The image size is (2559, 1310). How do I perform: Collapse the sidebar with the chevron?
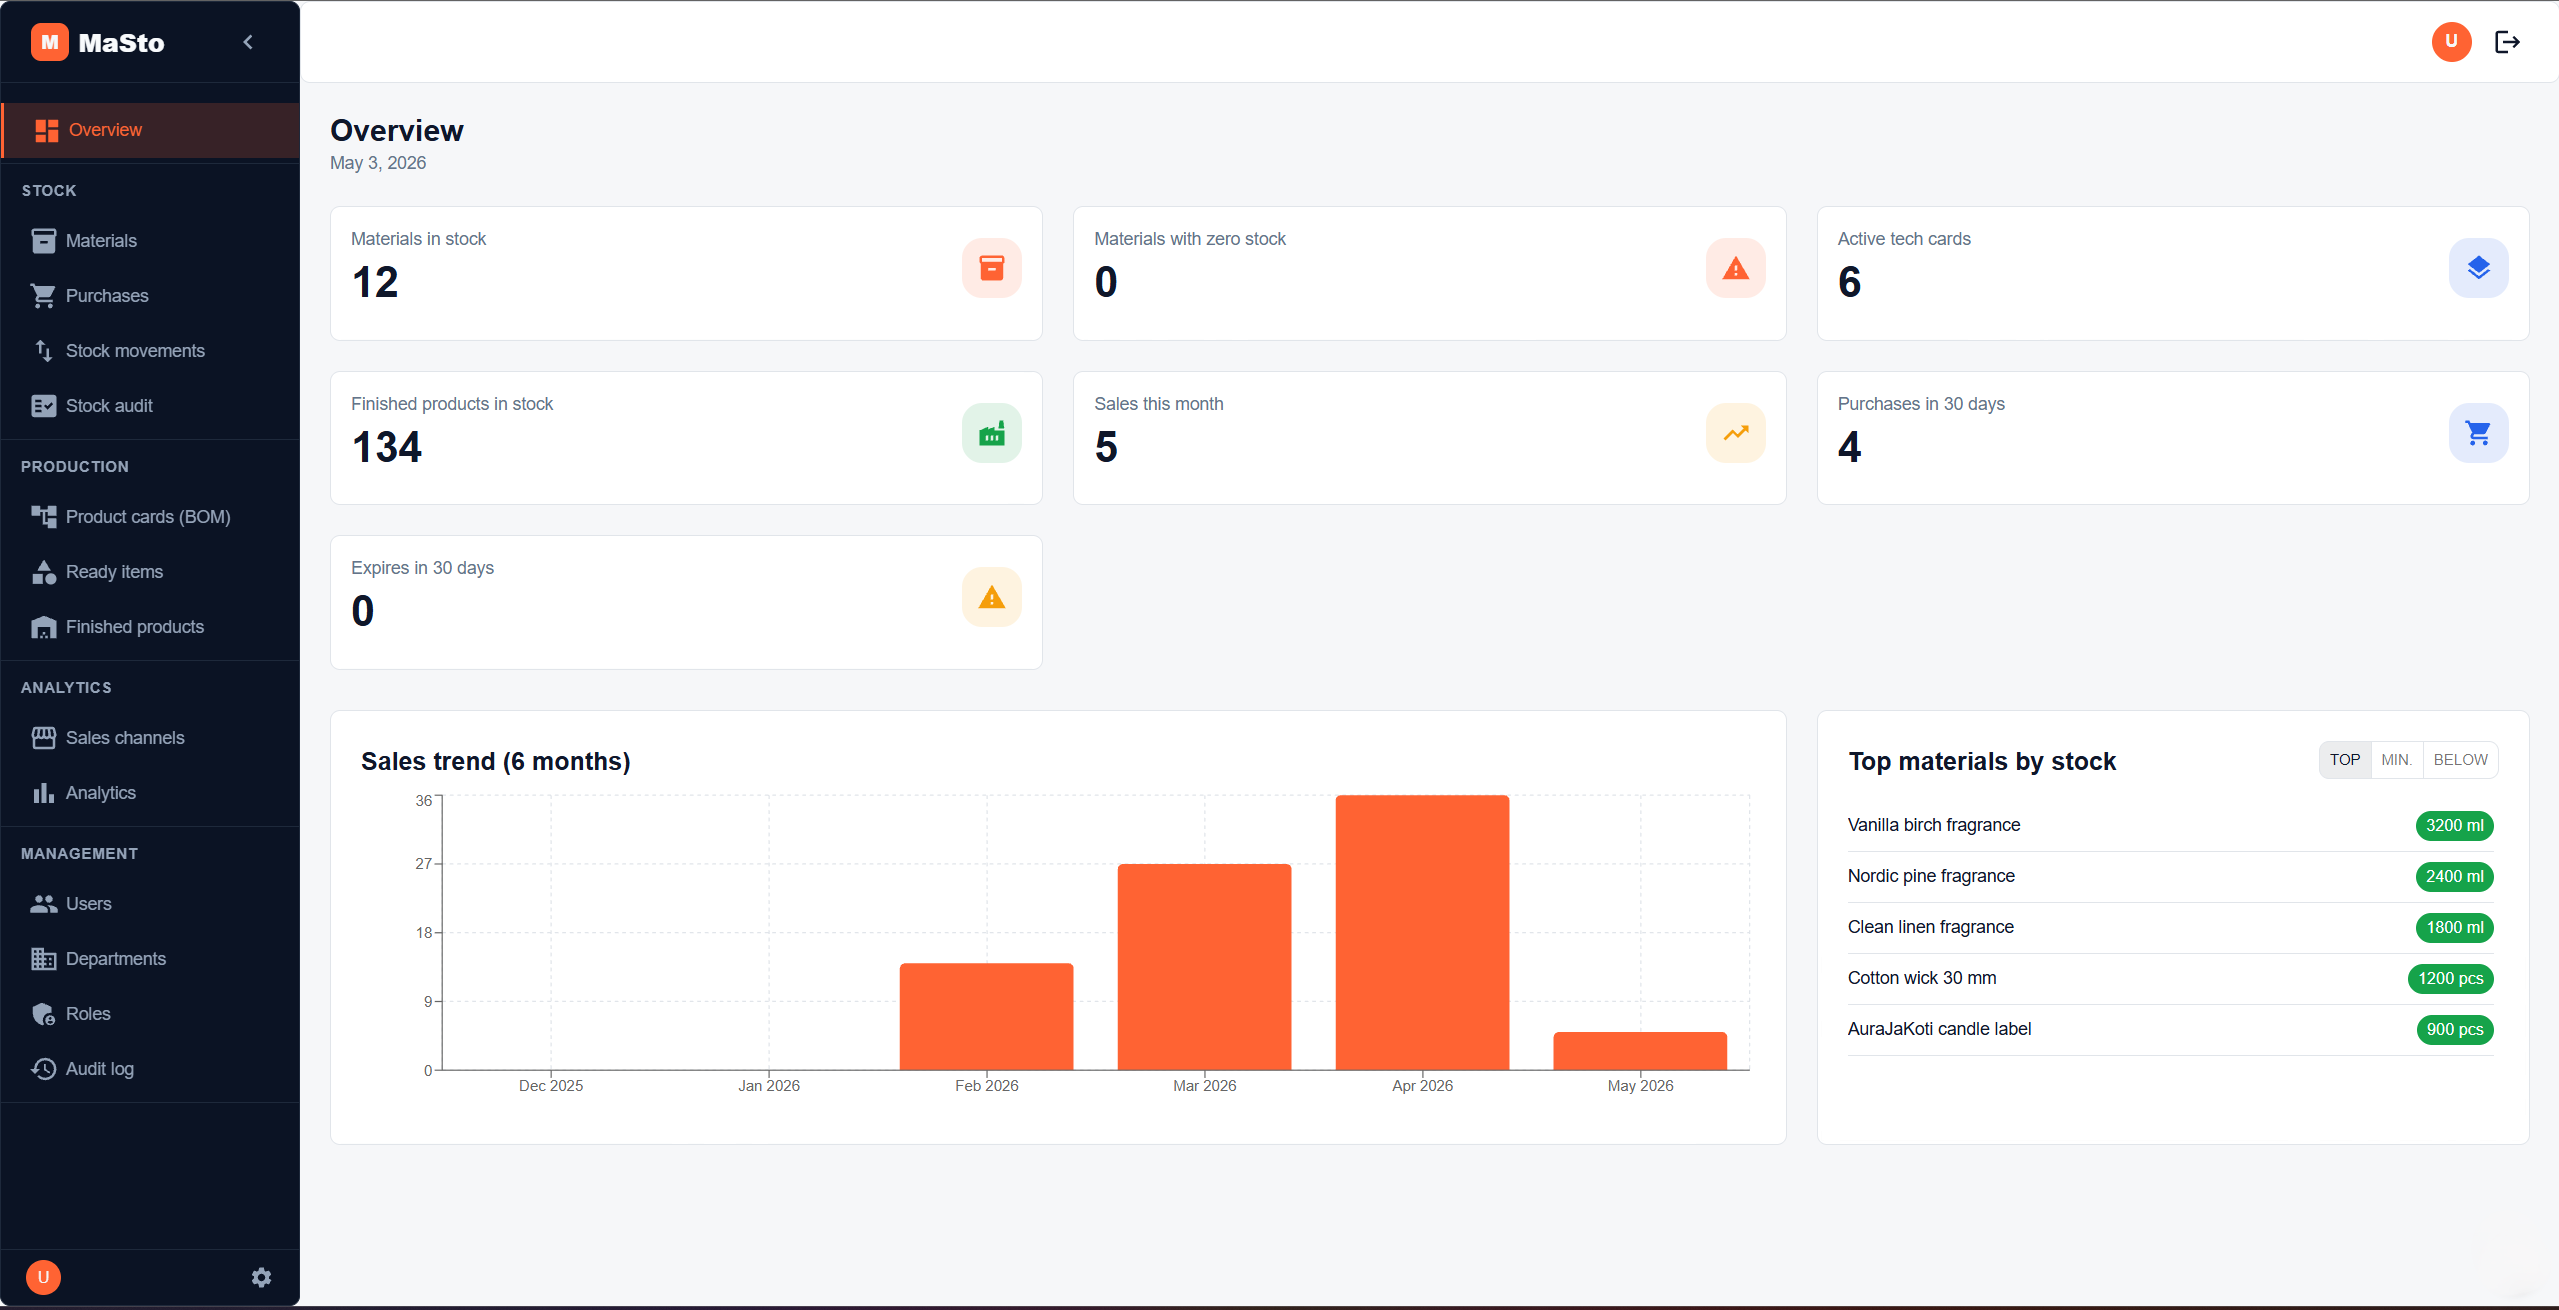coord(248,42)
